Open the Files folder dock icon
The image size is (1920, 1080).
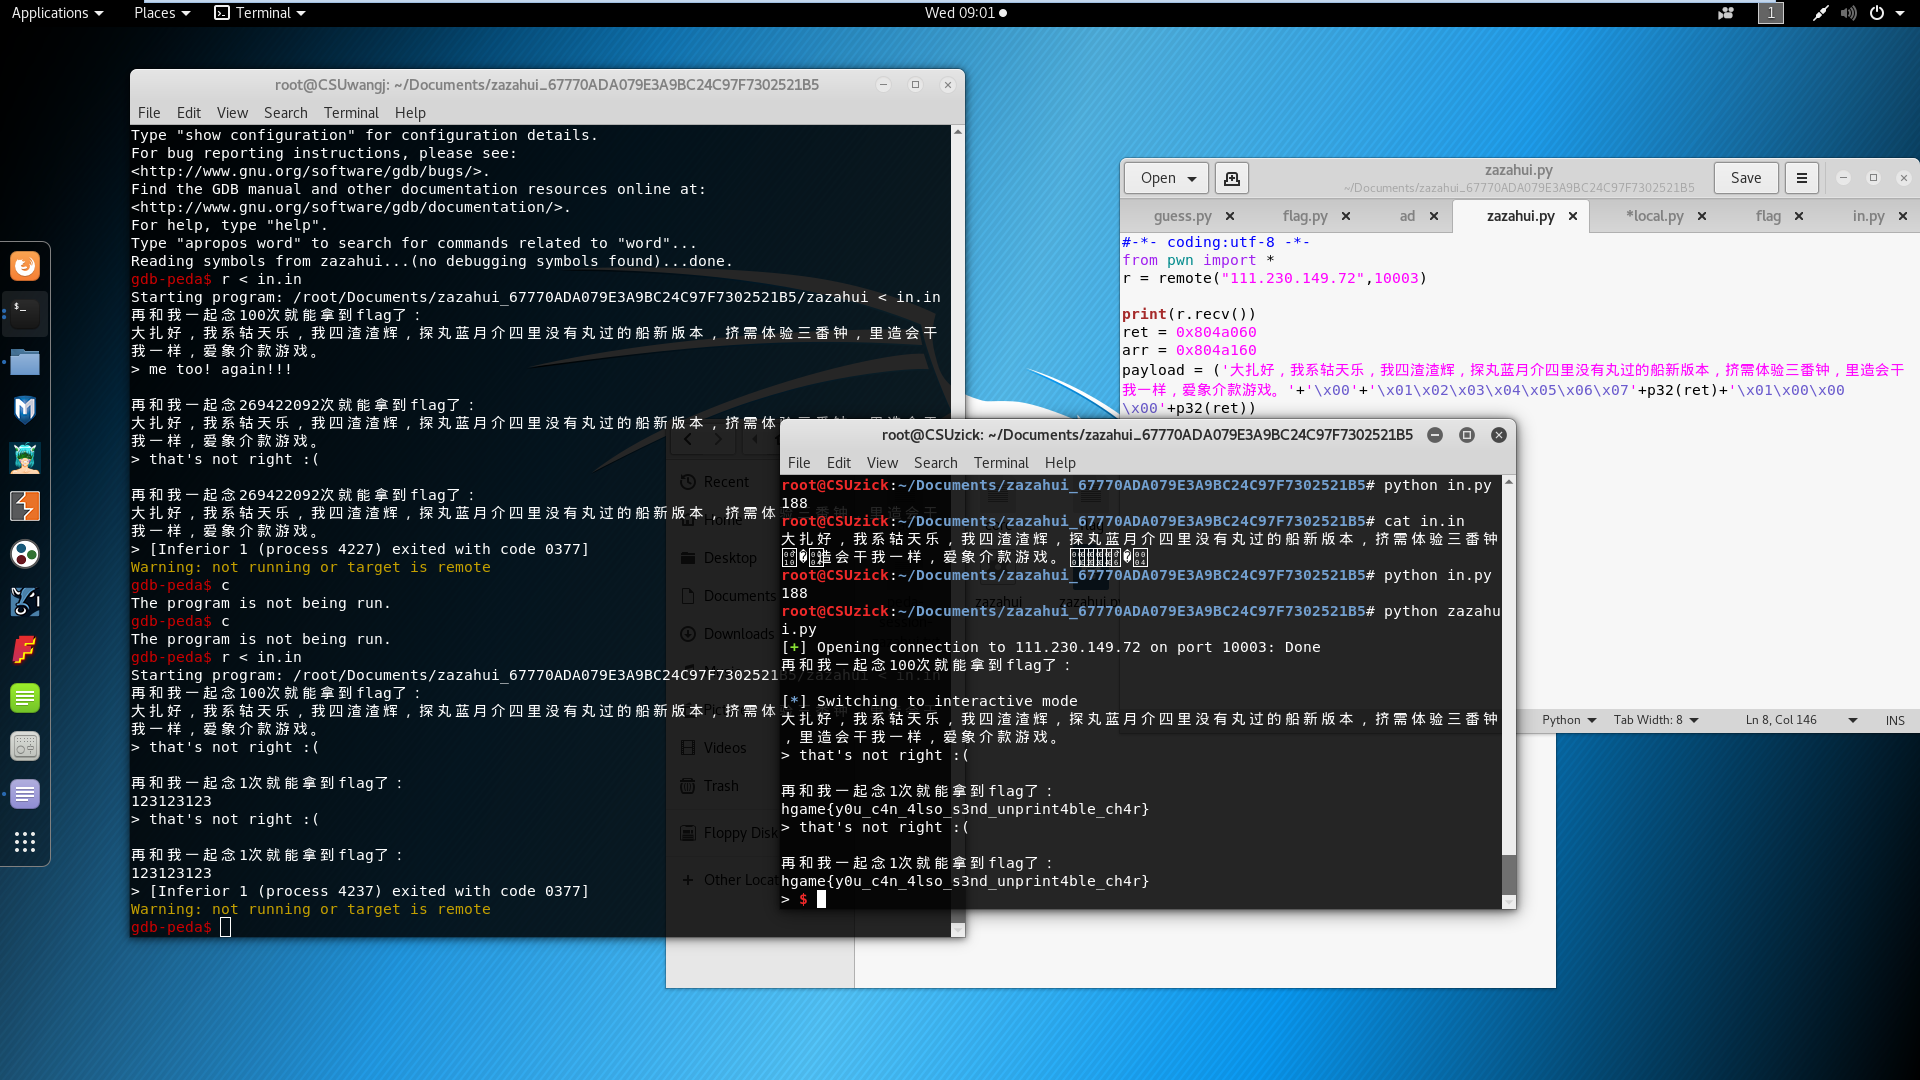25,362
